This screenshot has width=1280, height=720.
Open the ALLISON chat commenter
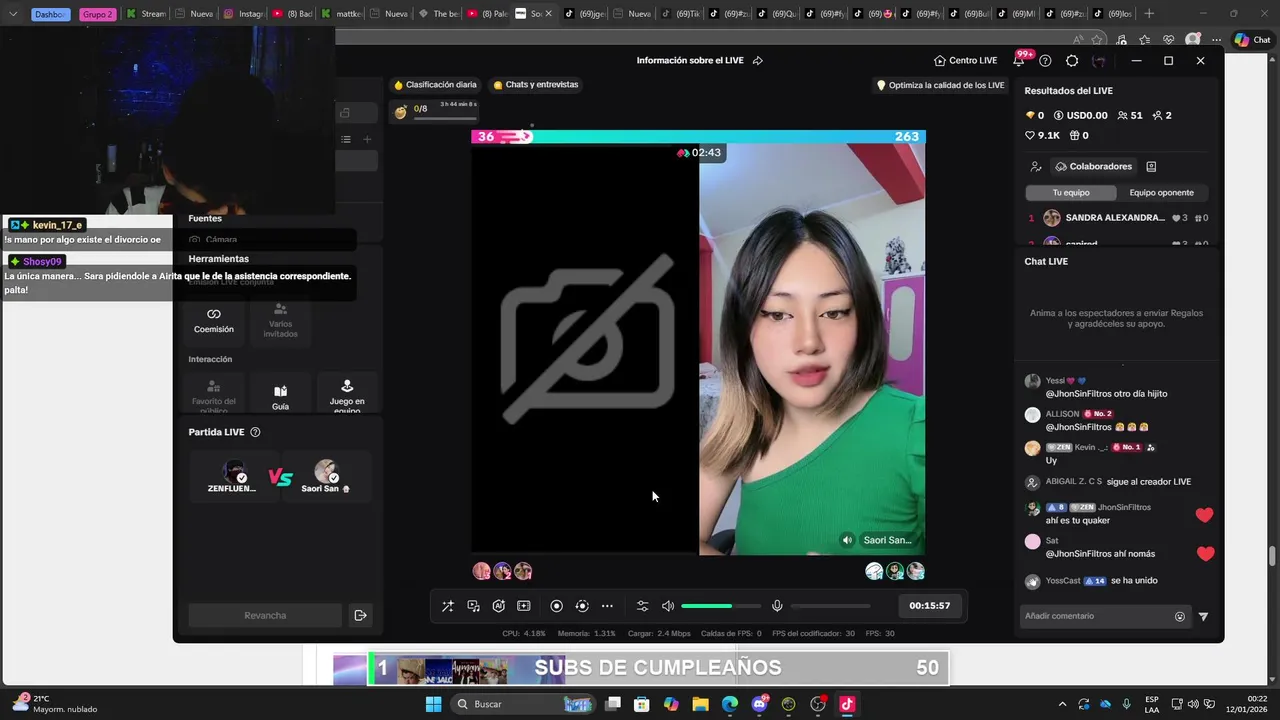point(1062,414)
